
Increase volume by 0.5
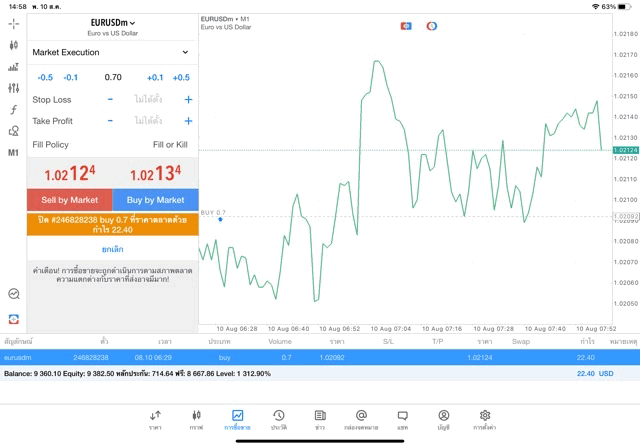181,78
